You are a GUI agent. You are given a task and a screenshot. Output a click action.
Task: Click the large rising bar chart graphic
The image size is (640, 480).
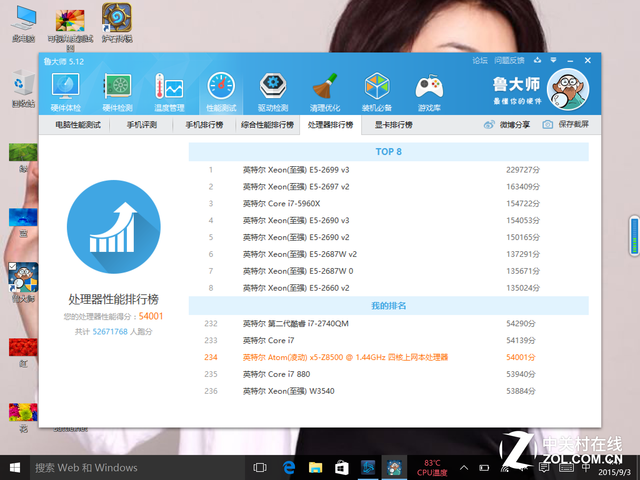(113, 227)
